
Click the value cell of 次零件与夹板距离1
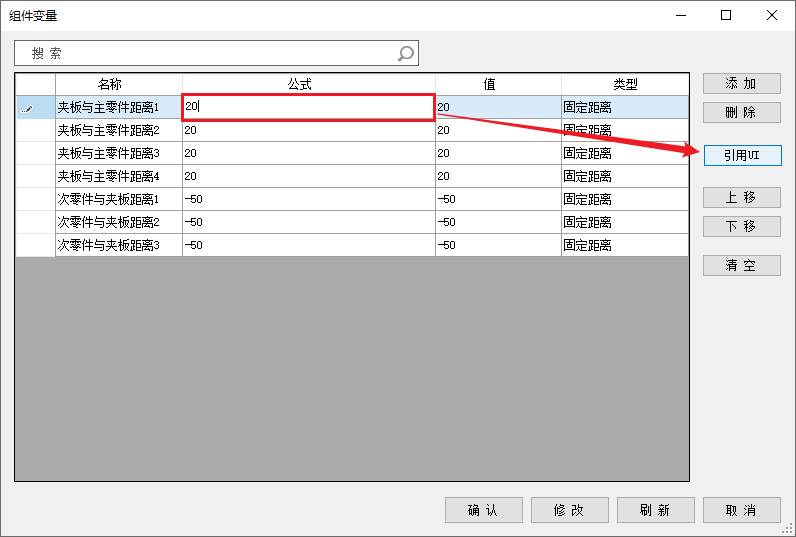[x=499, y=199]
